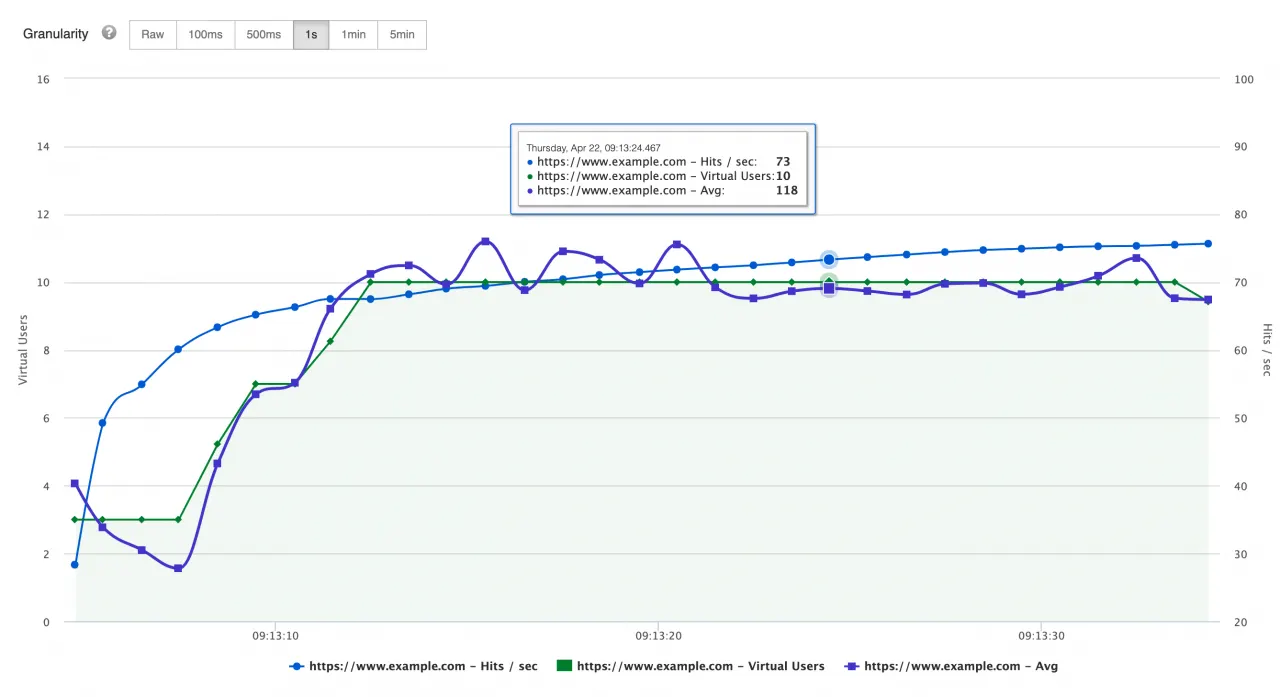1280x697 pixels.
Task: Select 1s granularity
Action: pyautogui.click(x=311, y=34)
